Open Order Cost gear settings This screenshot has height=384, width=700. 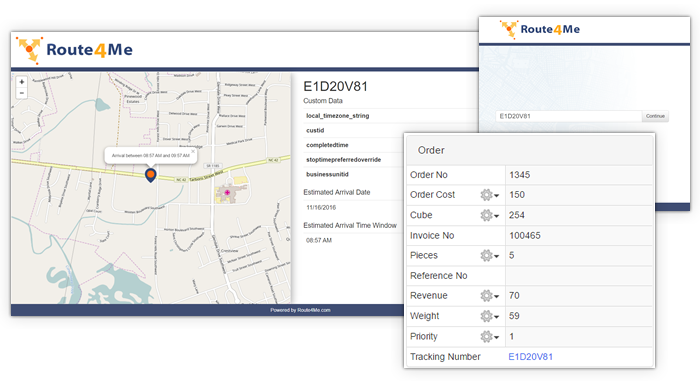(x=490, y=195)
